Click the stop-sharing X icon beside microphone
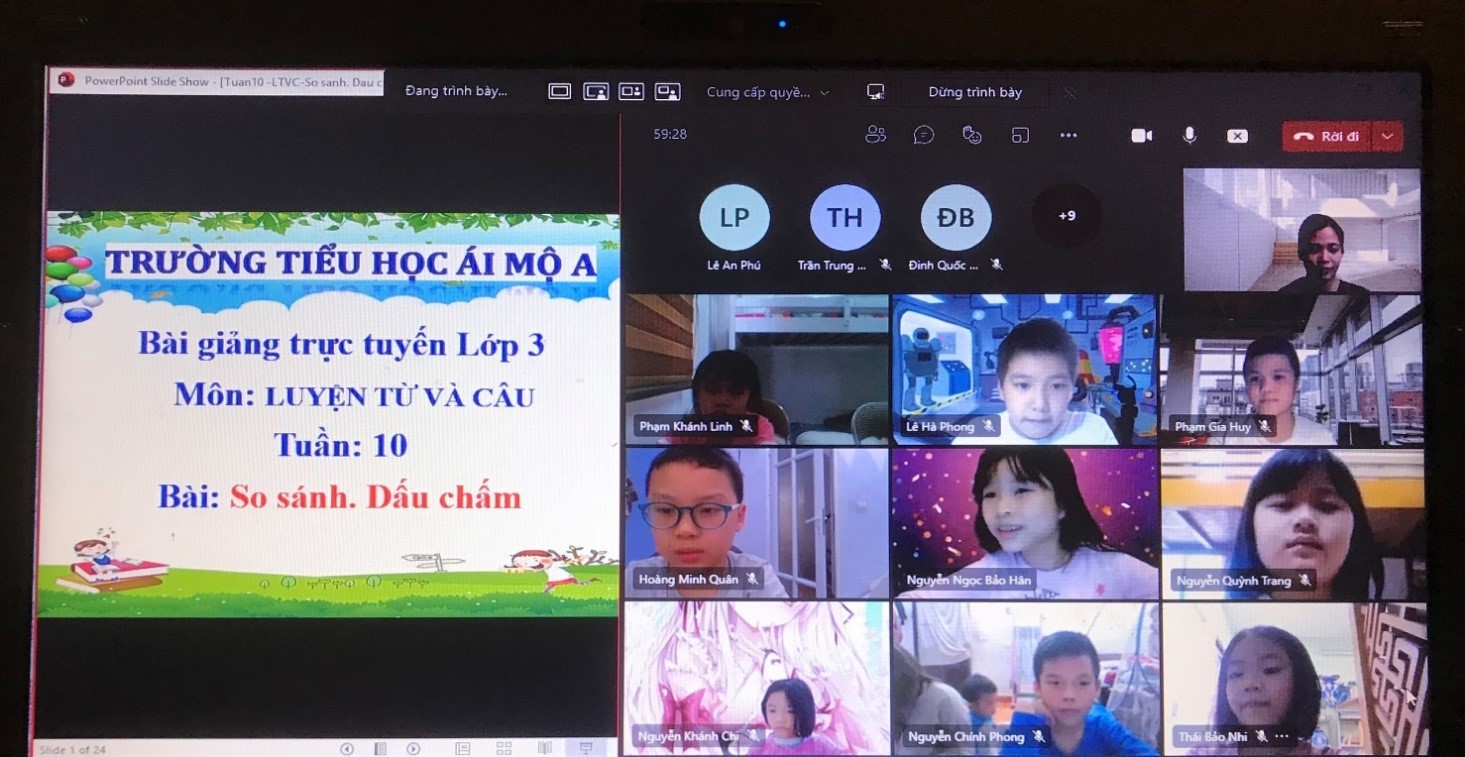Screen dimensions: 1465x757 (1237, 136)
